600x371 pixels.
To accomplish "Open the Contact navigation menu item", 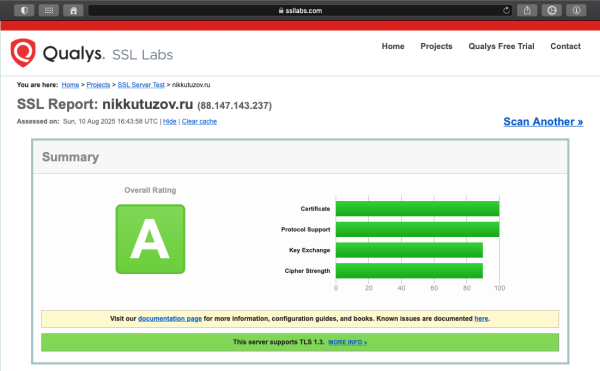I will [566, 46].
